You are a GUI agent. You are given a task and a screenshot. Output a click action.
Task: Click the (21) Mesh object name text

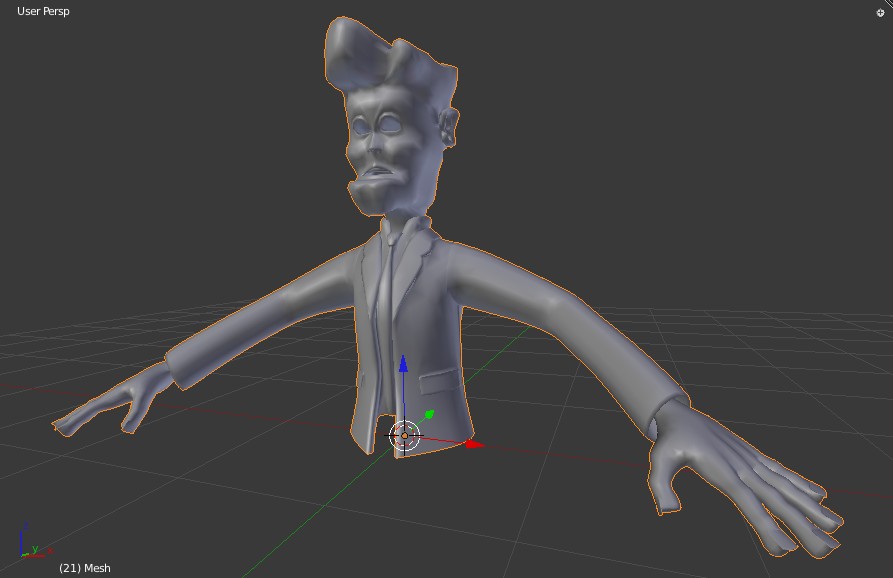tap(85, 567)
